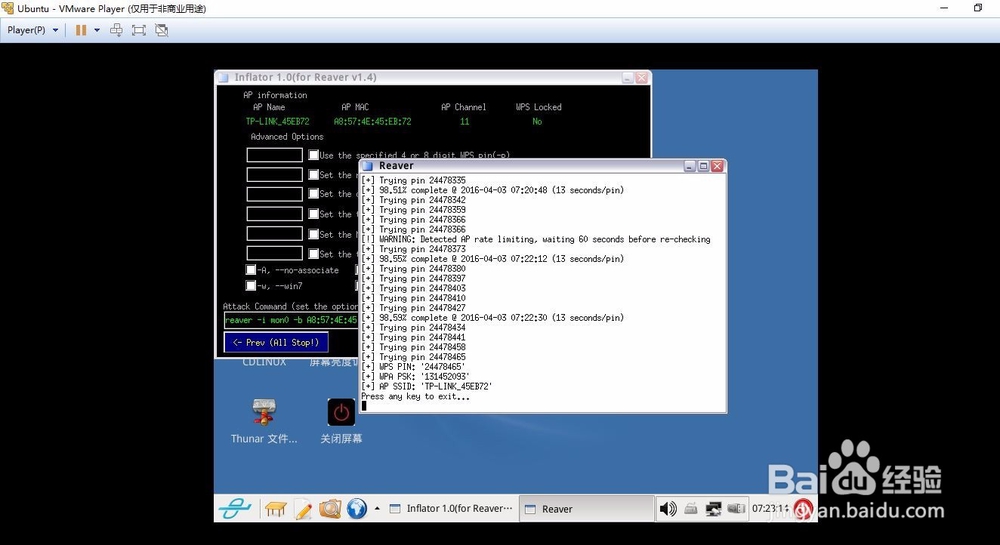Click the AP SSID 'TP-LINK_45EB72' line in Reaver
Screen dimensions: 1000x545
click(427, 386)
